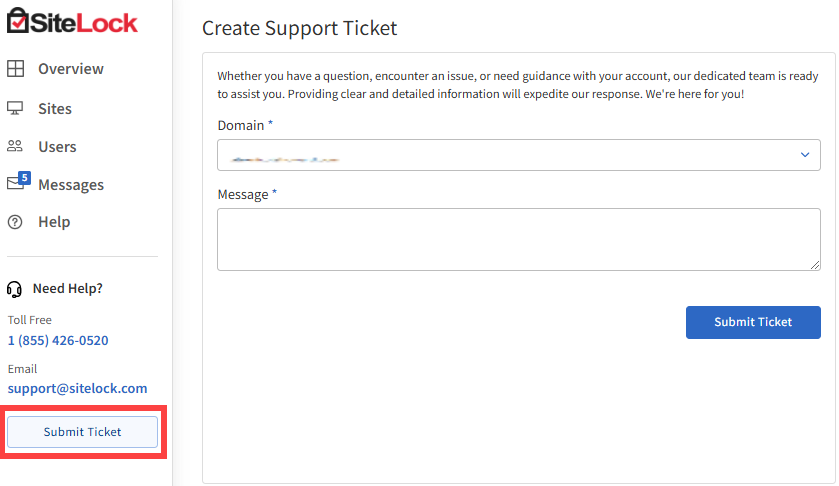Expand the Domain list using the chevron arrow
Viewport: 839px width, 486px height.
804,155
